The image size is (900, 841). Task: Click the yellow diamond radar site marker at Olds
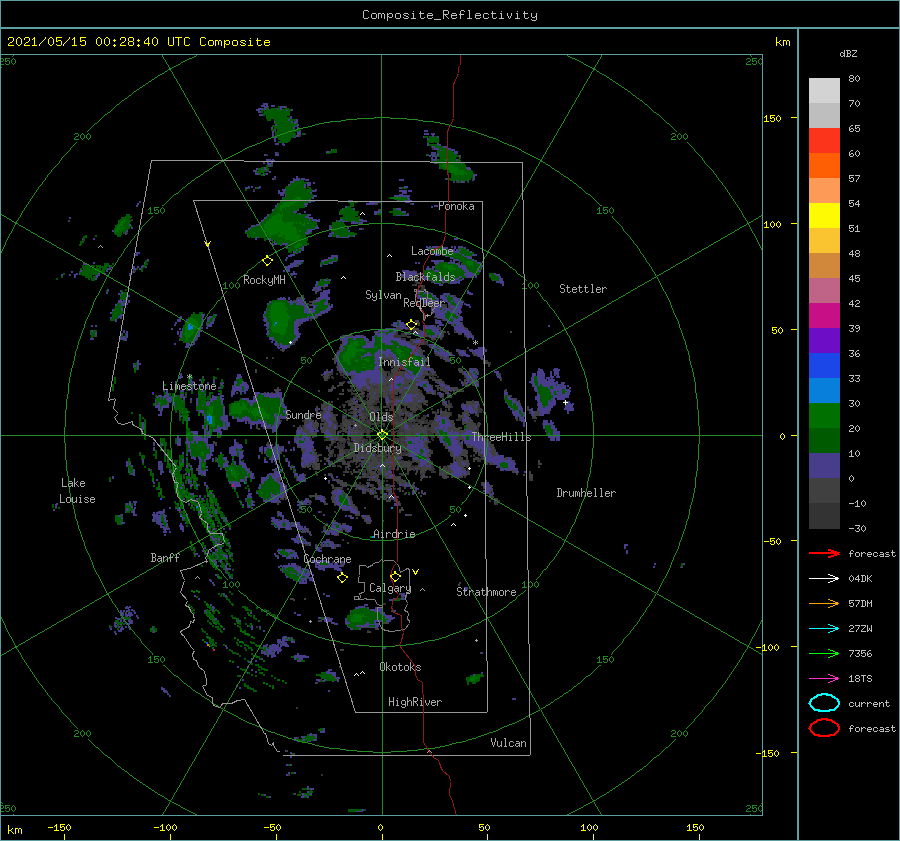pos(382,435)
